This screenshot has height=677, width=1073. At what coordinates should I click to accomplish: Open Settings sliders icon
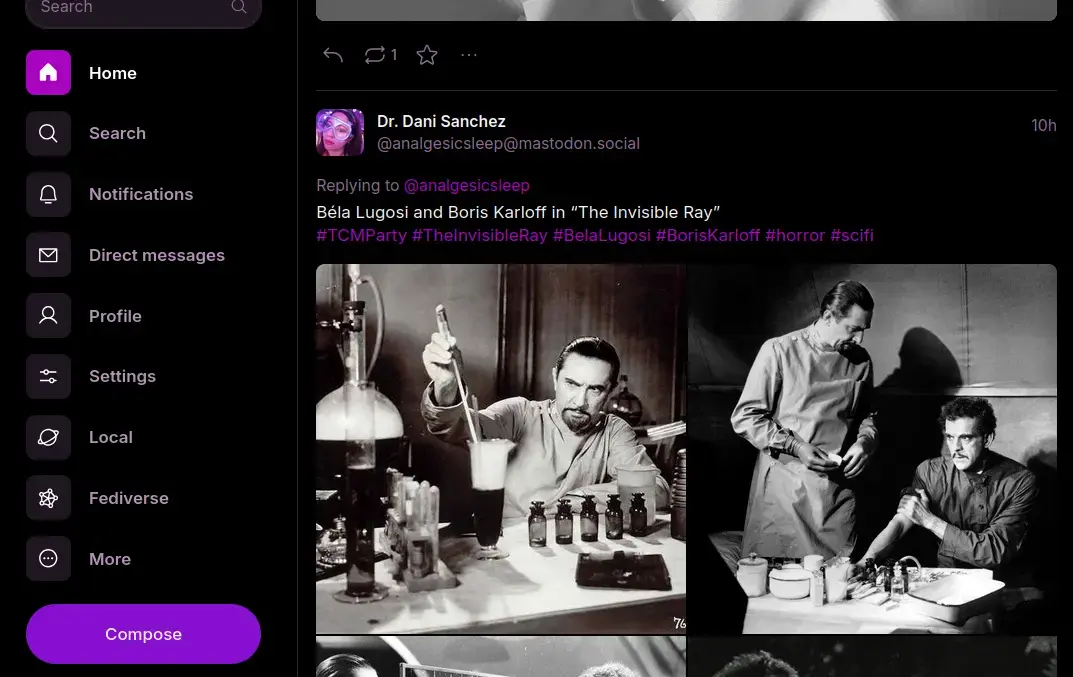(48, 376)
